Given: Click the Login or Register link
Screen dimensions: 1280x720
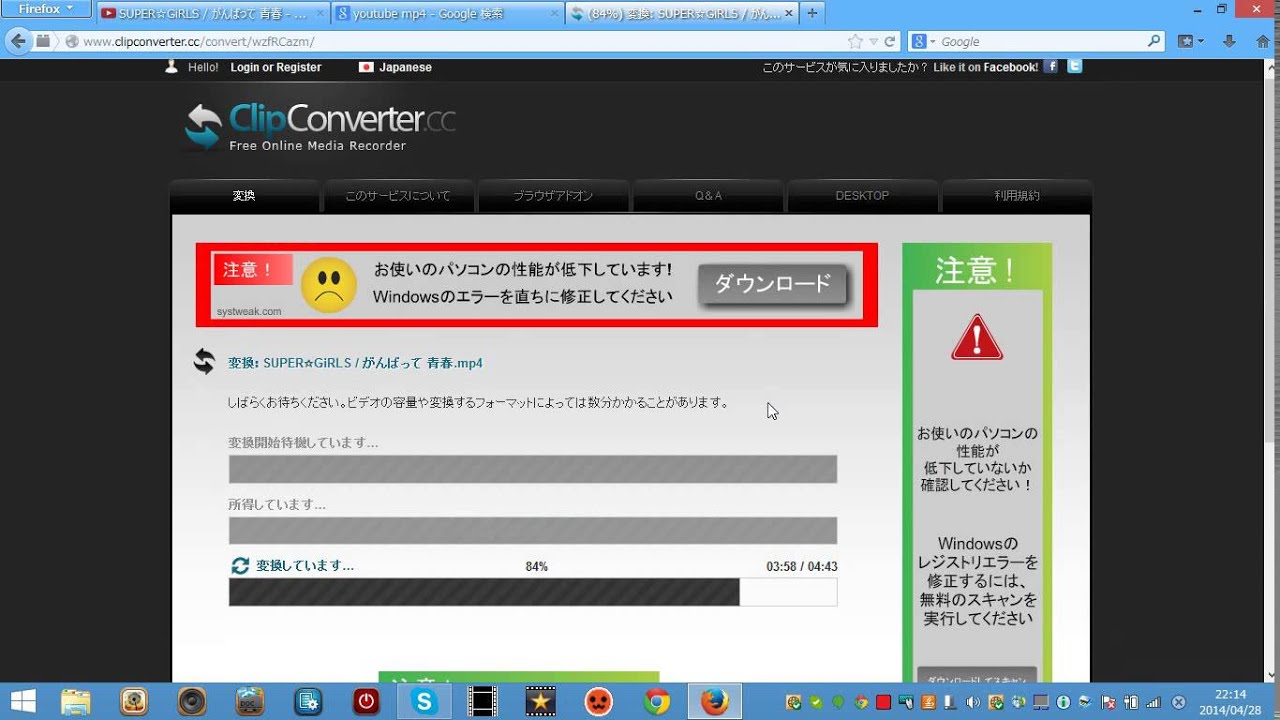Looking at the screenshot, I should [x=276, y=68].
